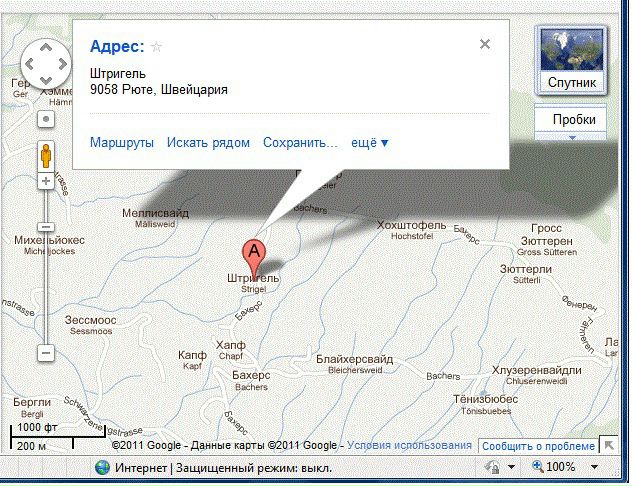632x486 pixels.
Task: Zoom out with the minus button
Action: tap(46, 353)
